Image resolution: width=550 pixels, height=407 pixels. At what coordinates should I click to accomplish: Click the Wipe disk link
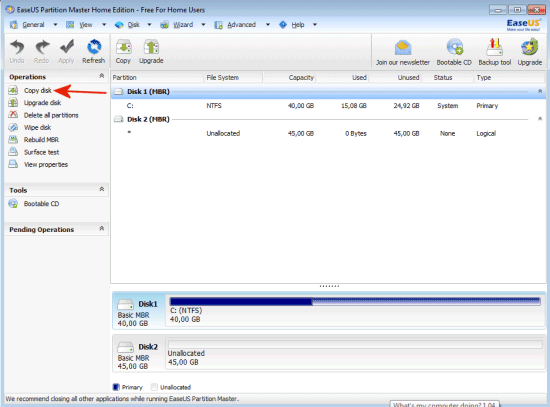tap(38, 127)
